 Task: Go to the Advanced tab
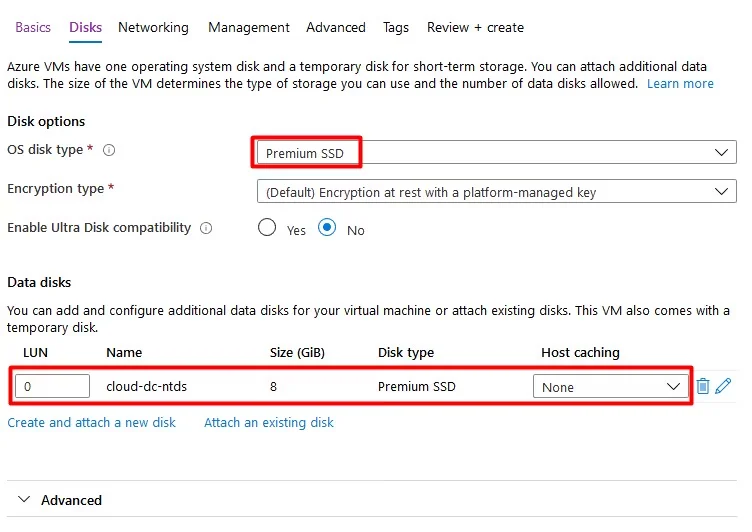coord(336,27)
